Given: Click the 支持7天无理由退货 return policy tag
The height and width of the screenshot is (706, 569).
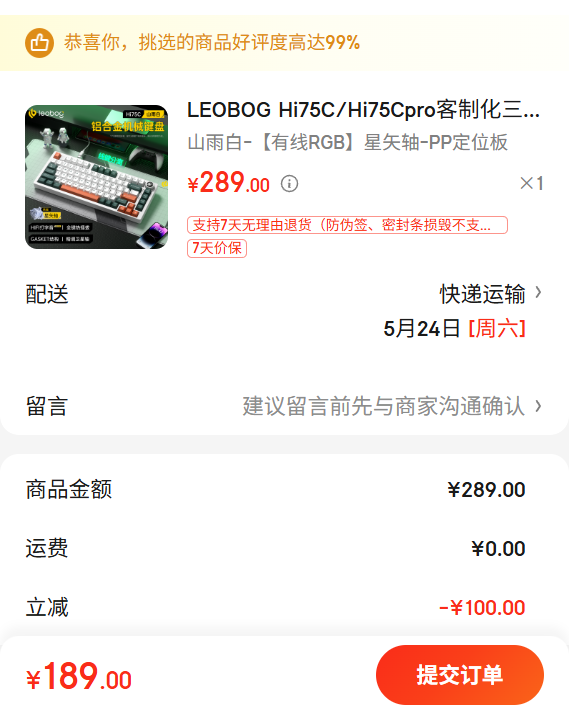Looking at the screenshot, I should click(x=348, y=225).
